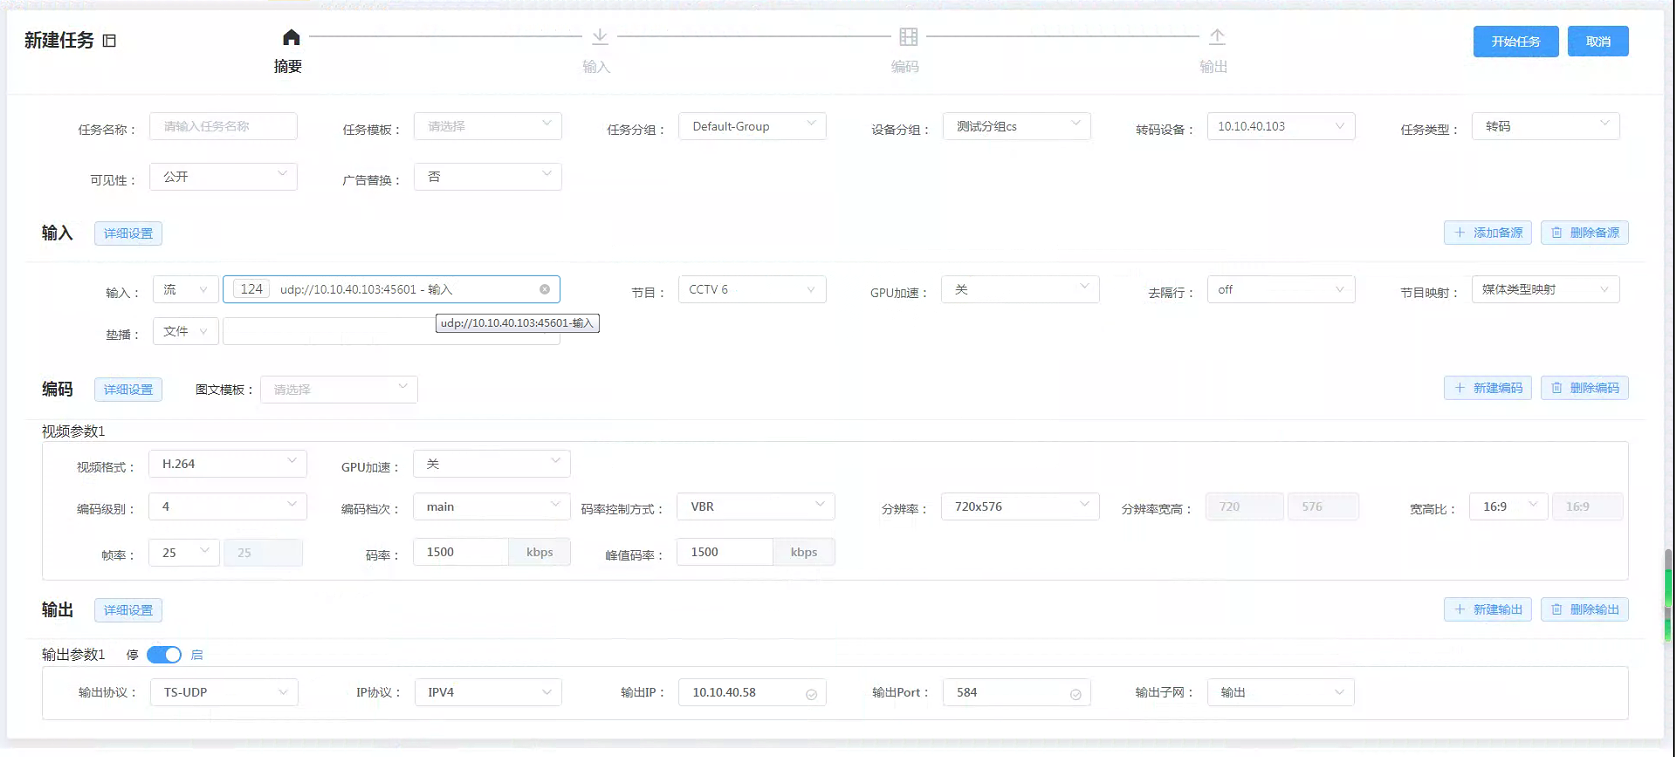Open the IP协议 IPV4 dropdown
The image size is (1675, 757).
488,692
